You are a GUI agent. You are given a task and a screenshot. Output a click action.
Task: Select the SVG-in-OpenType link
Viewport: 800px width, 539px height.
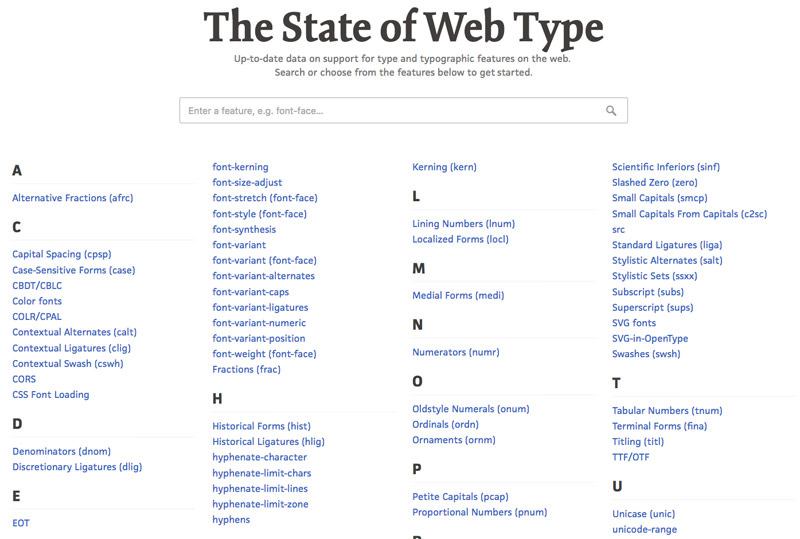click(x=650, y=339)
